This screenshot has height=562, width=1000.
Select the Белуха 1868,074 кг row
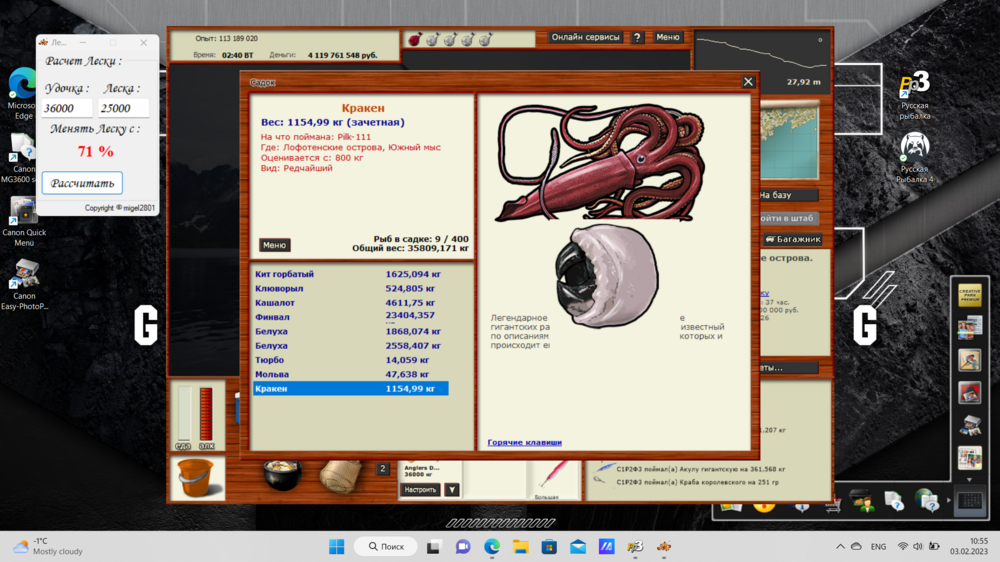click(x=350, y=331)
